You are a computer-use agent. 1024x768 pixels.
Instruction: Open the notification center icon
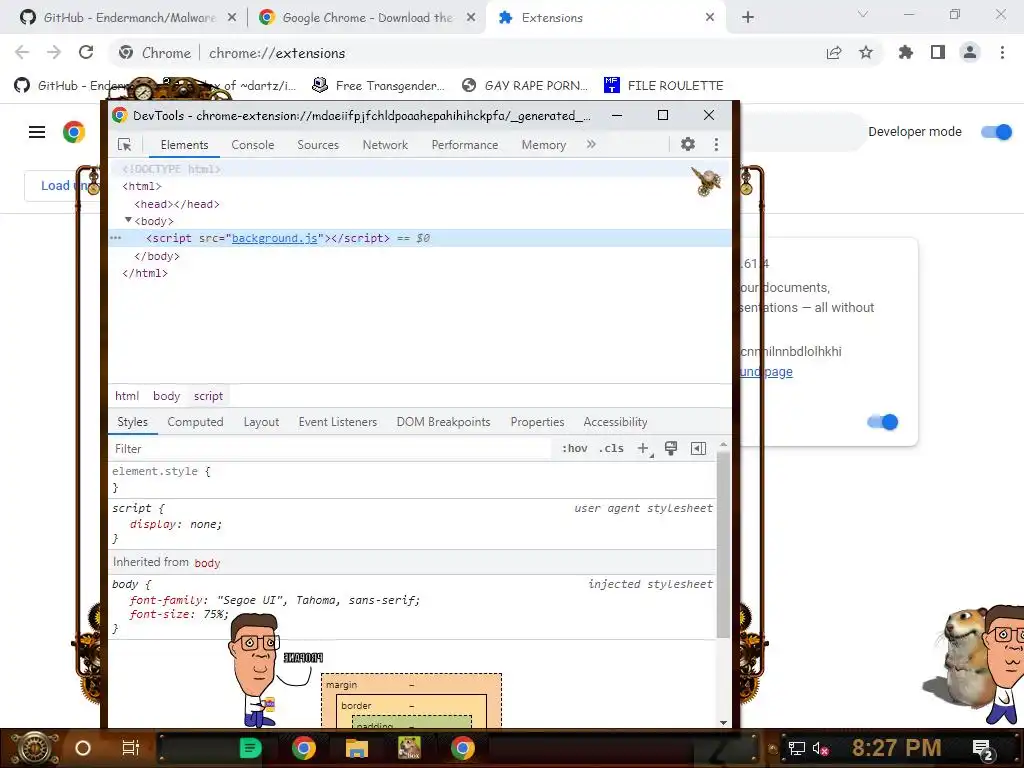pos(983,749)
